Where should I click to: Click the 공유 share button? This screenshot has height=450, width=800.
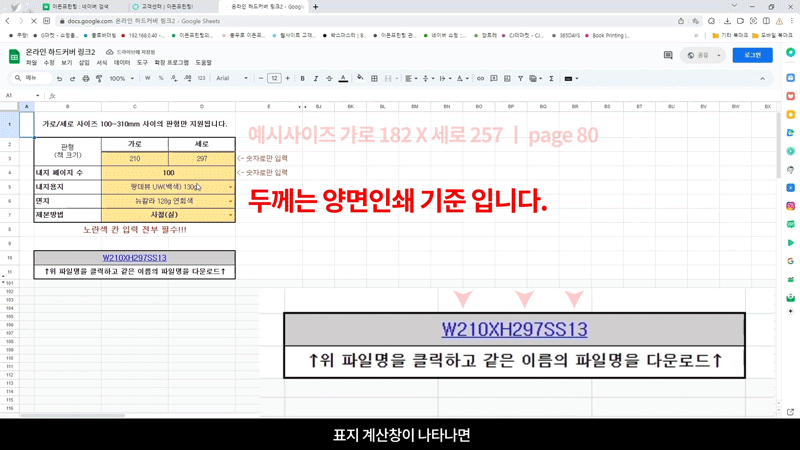(x=703, y=55)
